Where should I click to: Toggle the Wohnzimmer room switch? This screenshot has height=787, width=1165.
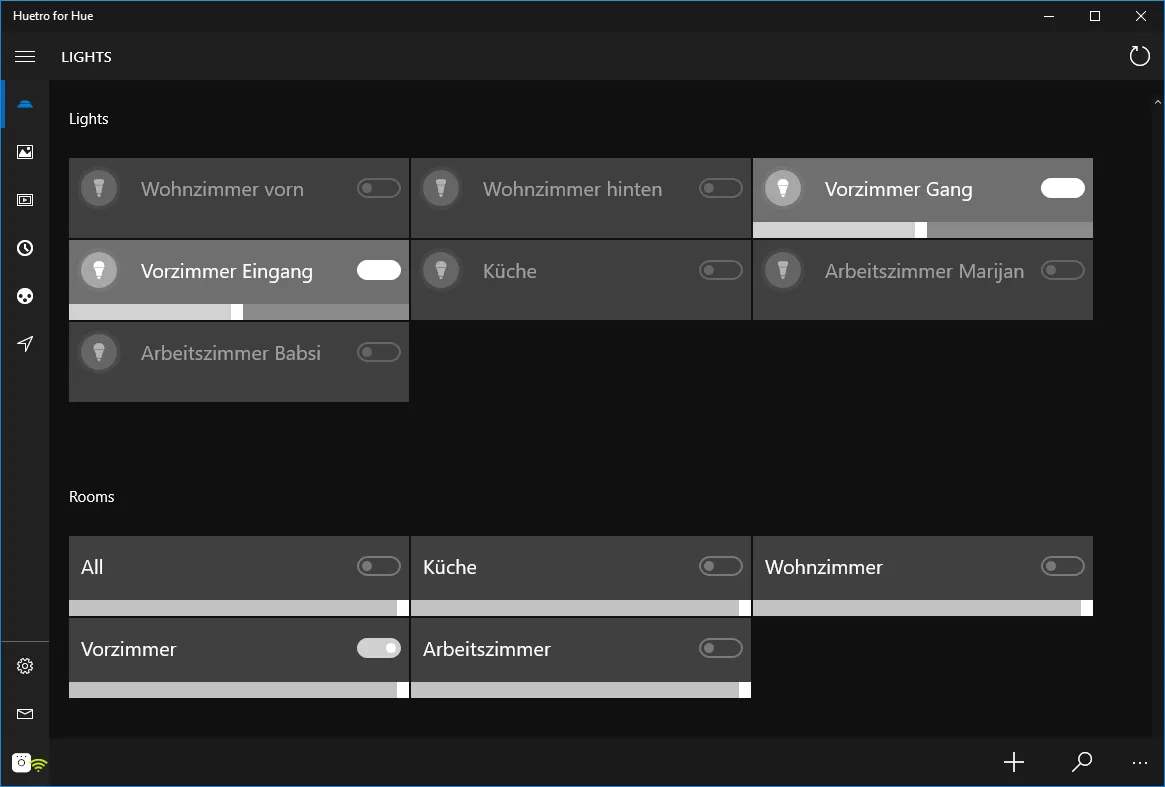pyautogui.click(x=1062, y=566)
